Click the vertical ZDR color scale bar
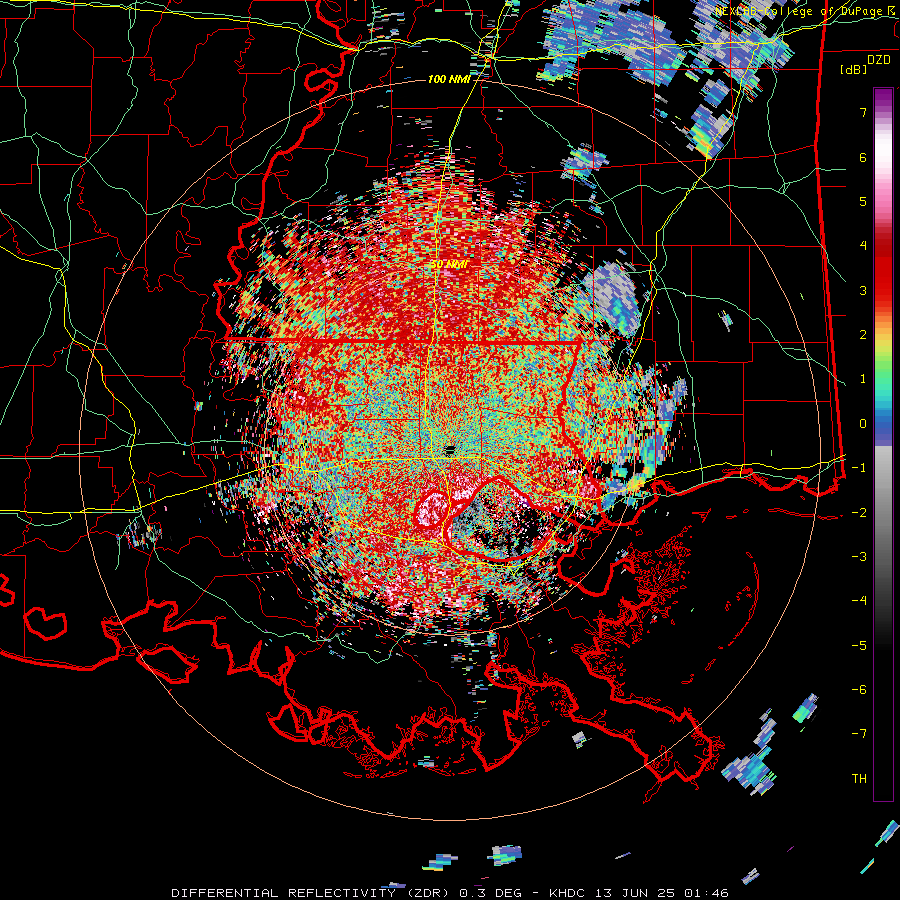Image resolution: width=900 pixels, height=900 pixels. [883, 444]
